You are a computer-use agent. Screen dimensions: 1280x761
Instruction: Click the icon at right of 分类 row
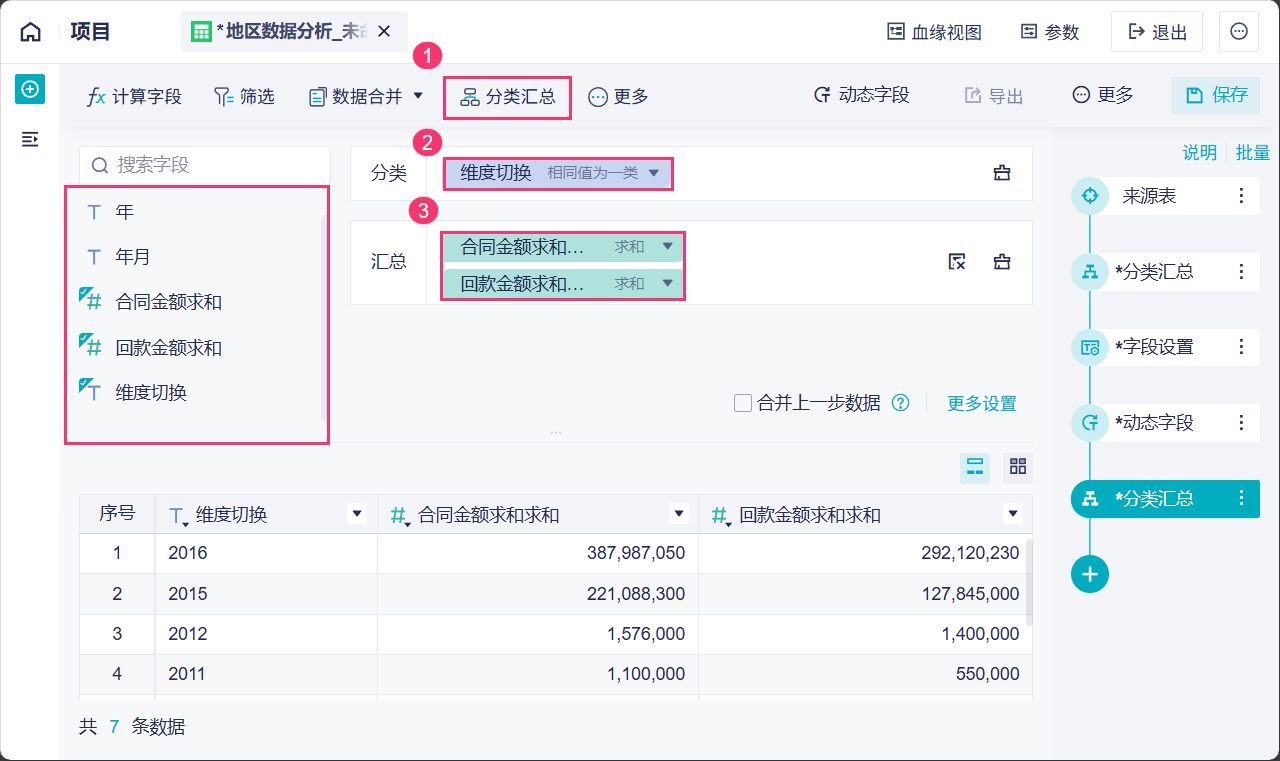(1001, 173)
